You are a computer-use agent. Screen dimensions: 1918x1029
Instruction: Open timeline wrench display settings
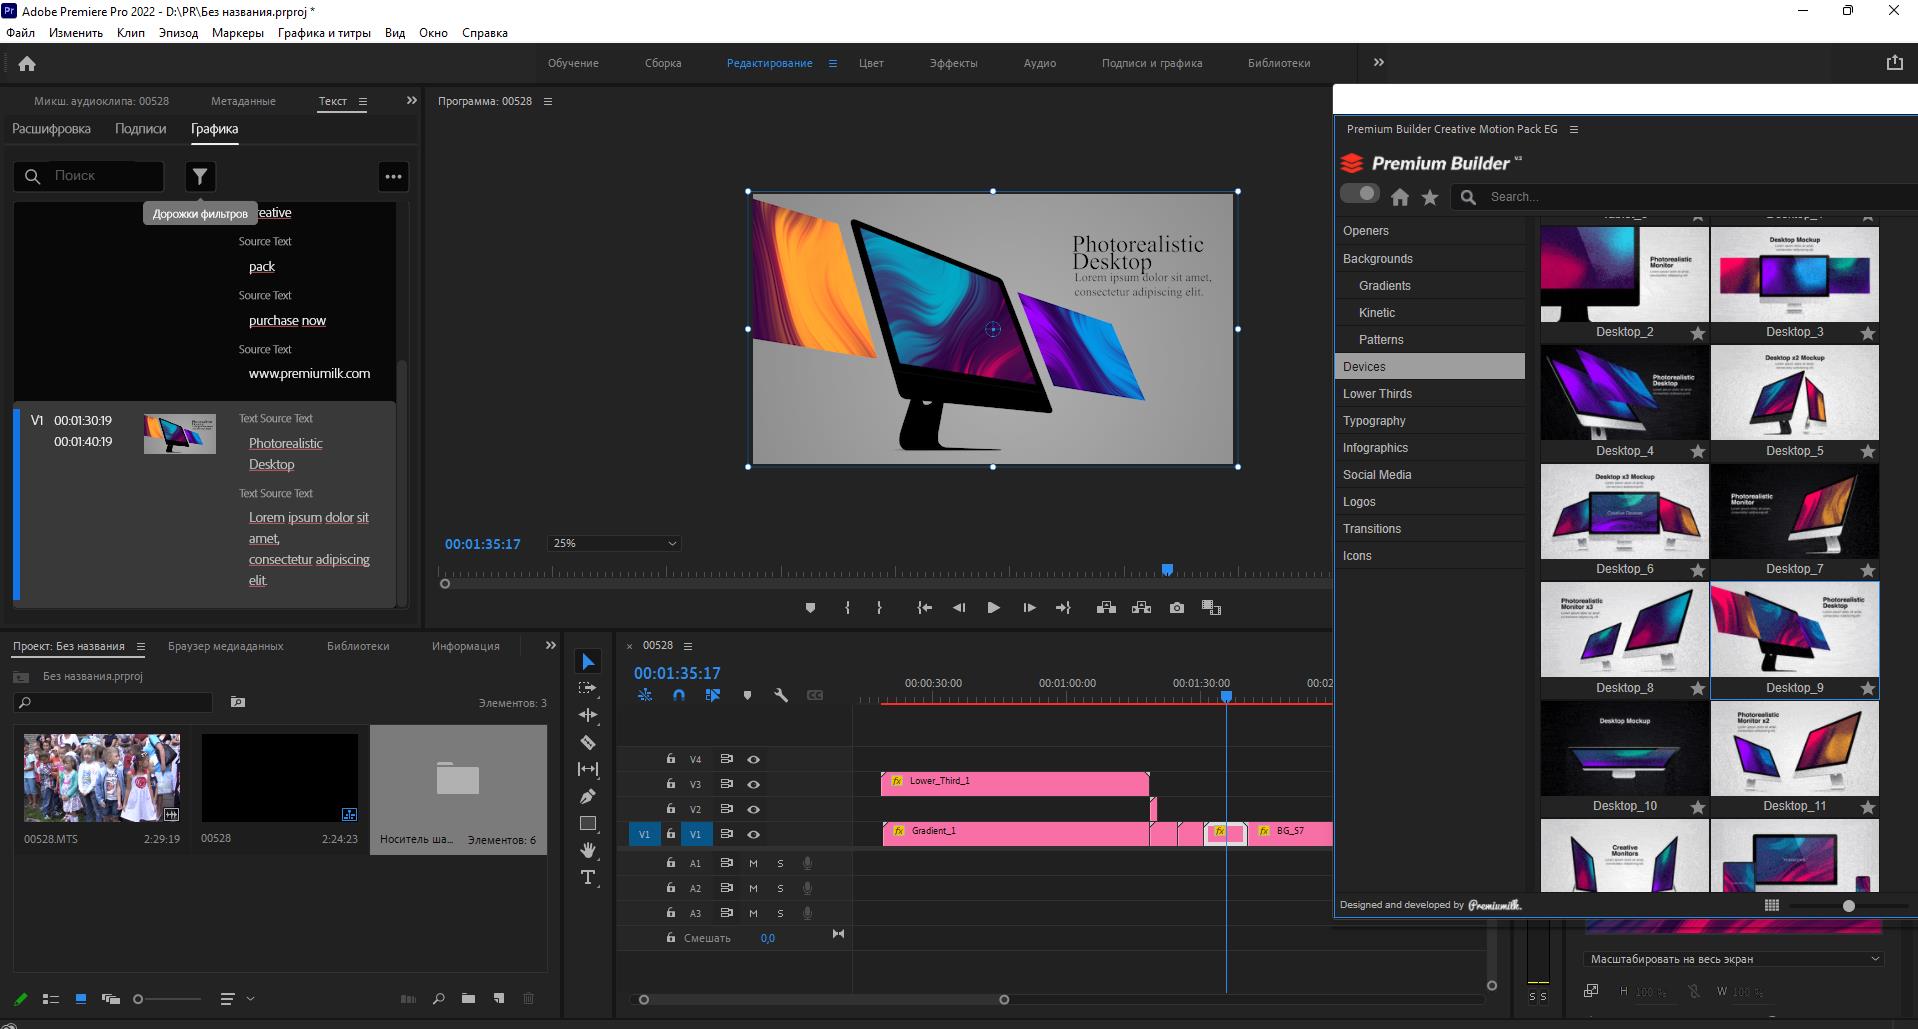[781, 695]
